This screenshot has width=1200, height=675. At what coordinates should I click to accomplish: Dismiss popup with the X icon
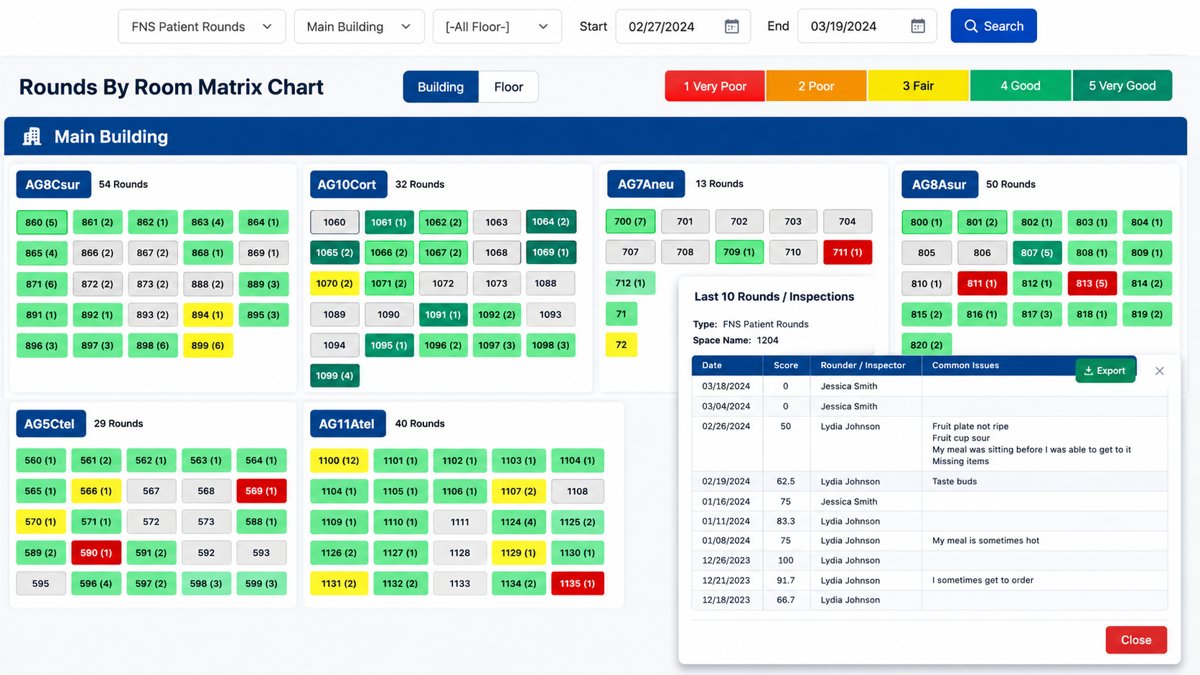(1159, 371)
